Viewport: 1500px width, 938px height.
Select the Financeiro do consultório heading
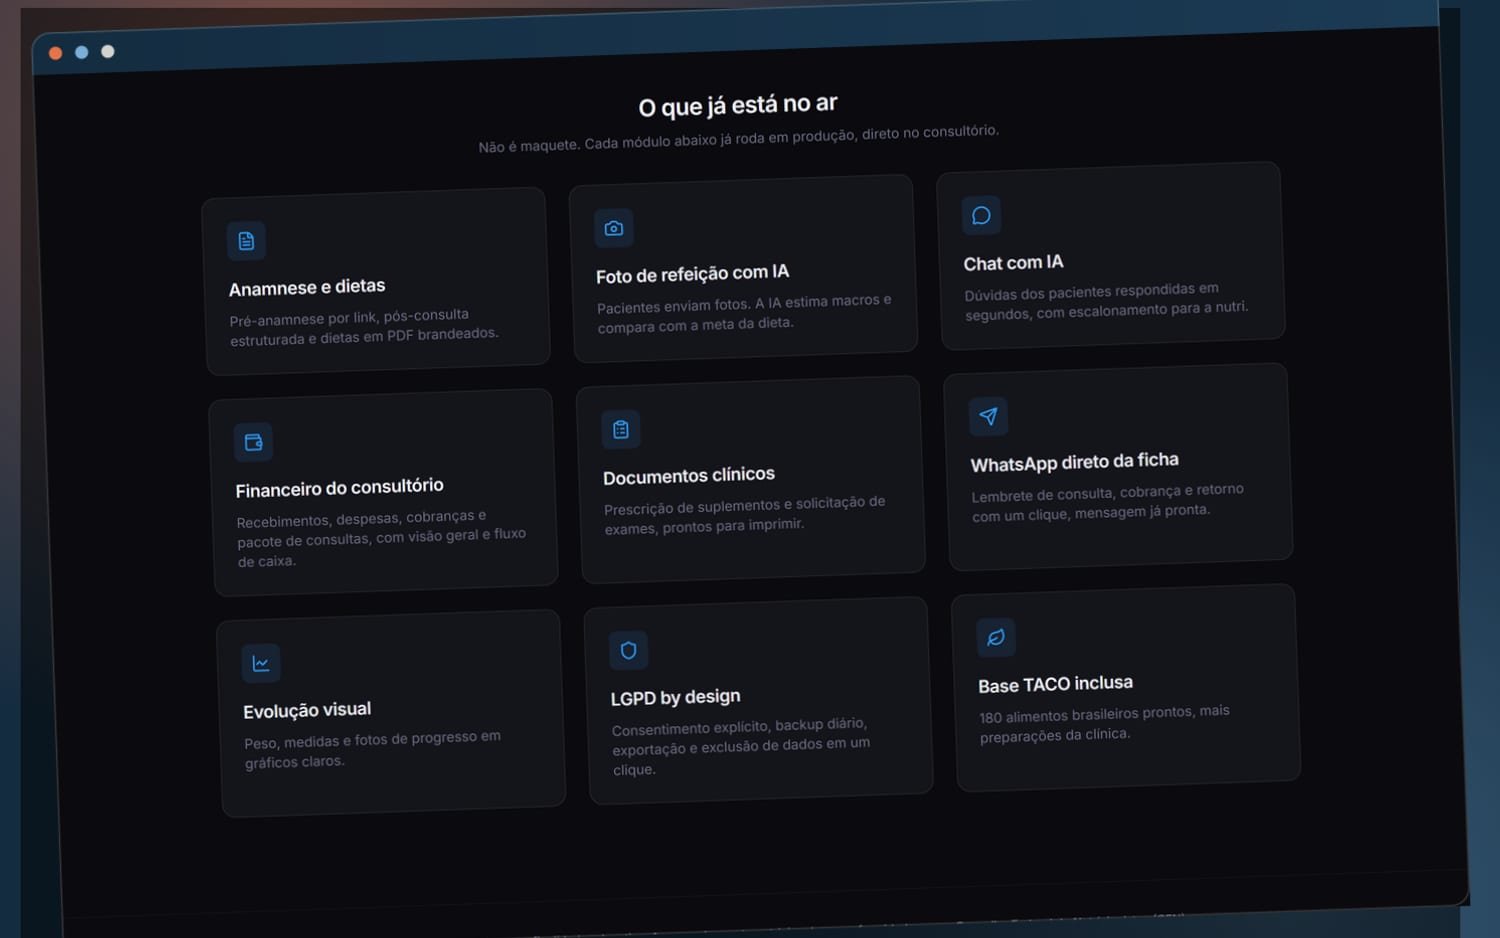(340, 488)
